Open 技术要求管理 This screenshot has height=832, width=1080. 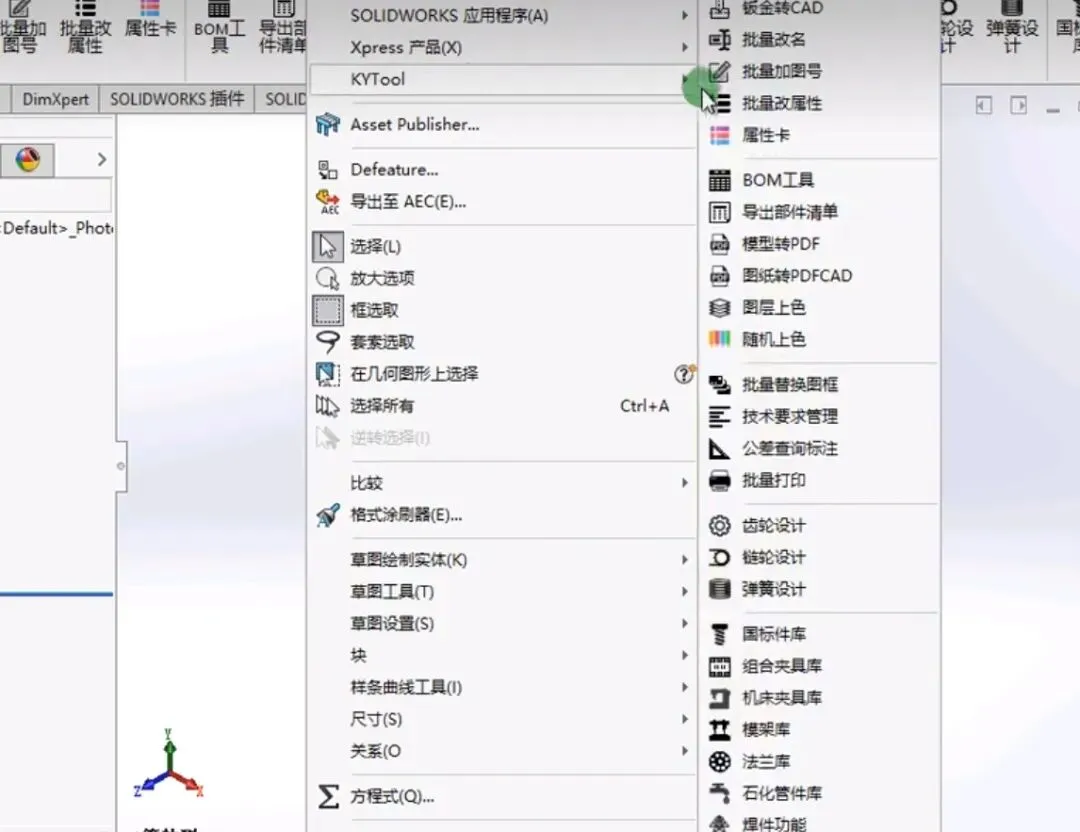pos(789,417)
